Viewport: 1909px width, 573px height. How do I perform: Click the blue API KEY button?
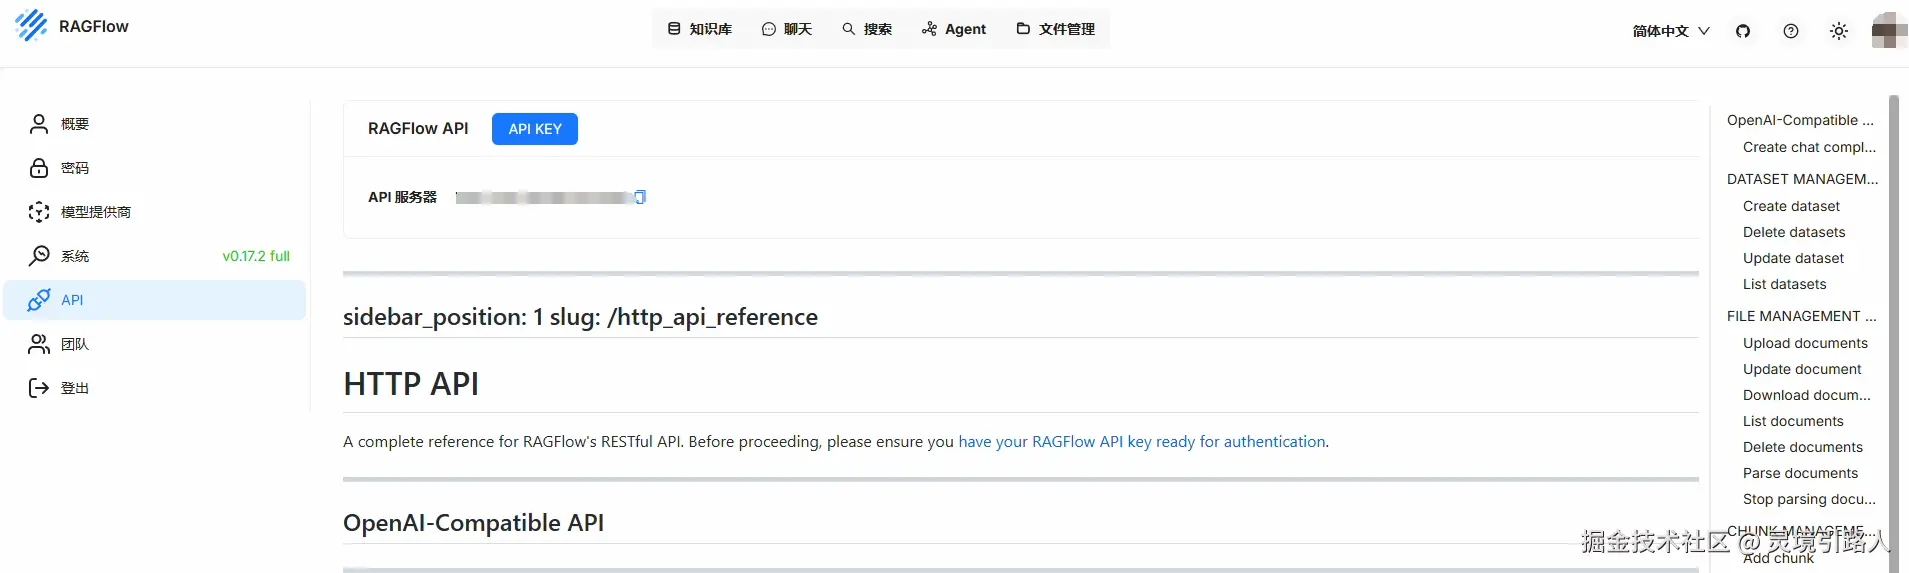tap(535, 129)
